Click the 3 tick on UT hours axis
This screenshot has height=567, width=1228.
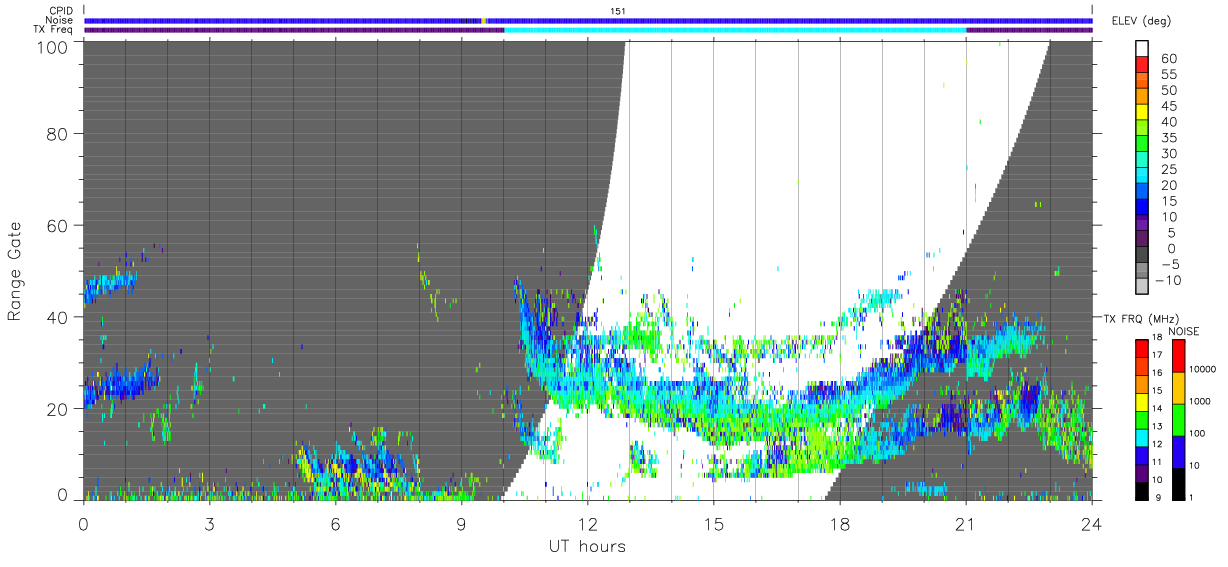[209, 523]
